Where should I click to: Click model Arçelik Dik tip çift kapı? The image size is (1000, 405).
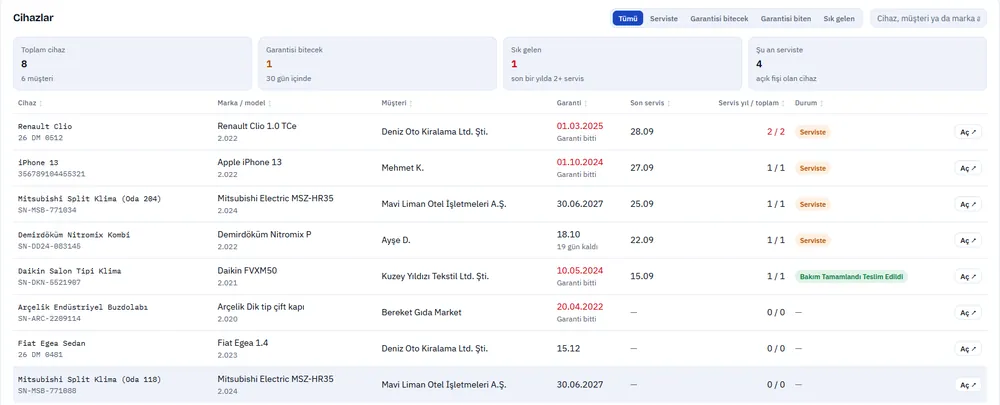coord(261,307)
